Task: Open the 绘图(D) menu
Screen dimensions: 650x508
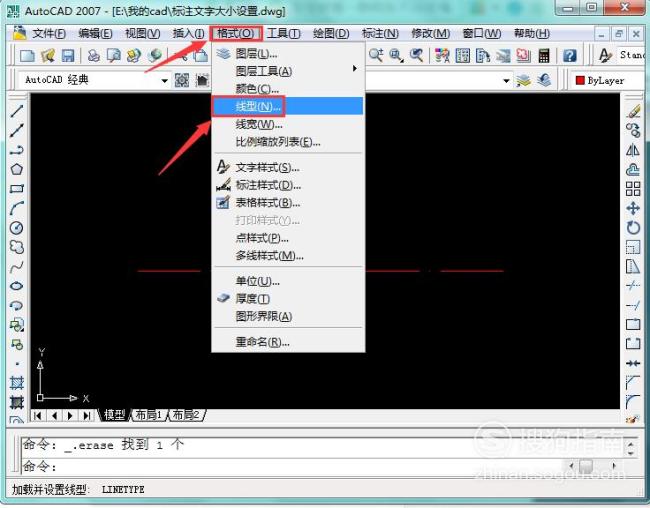Action: tap(331, 33)
